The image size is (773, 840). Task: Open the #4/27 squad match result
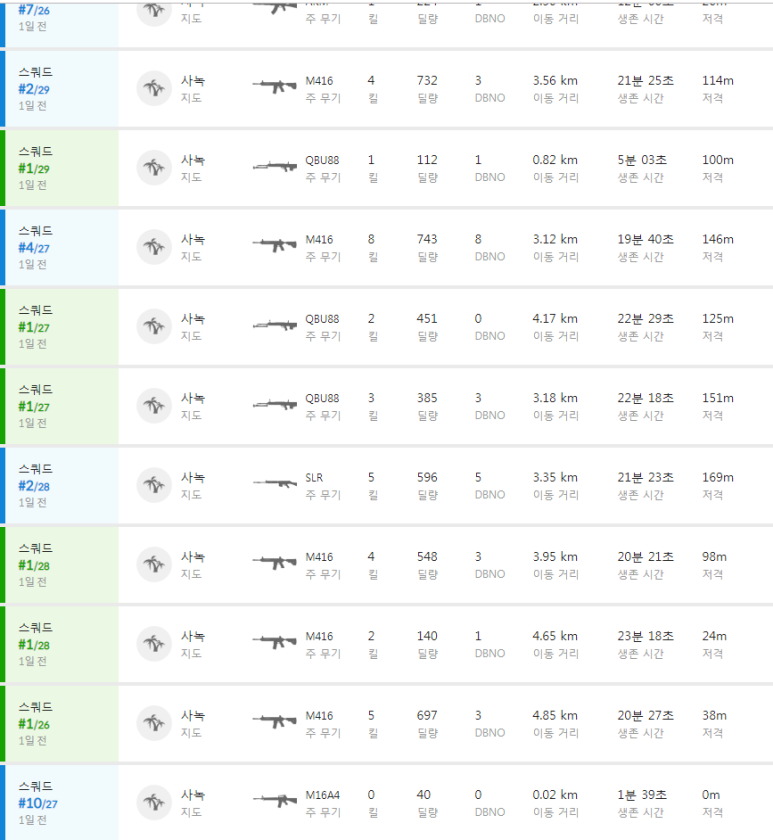[x=35, y=248]
